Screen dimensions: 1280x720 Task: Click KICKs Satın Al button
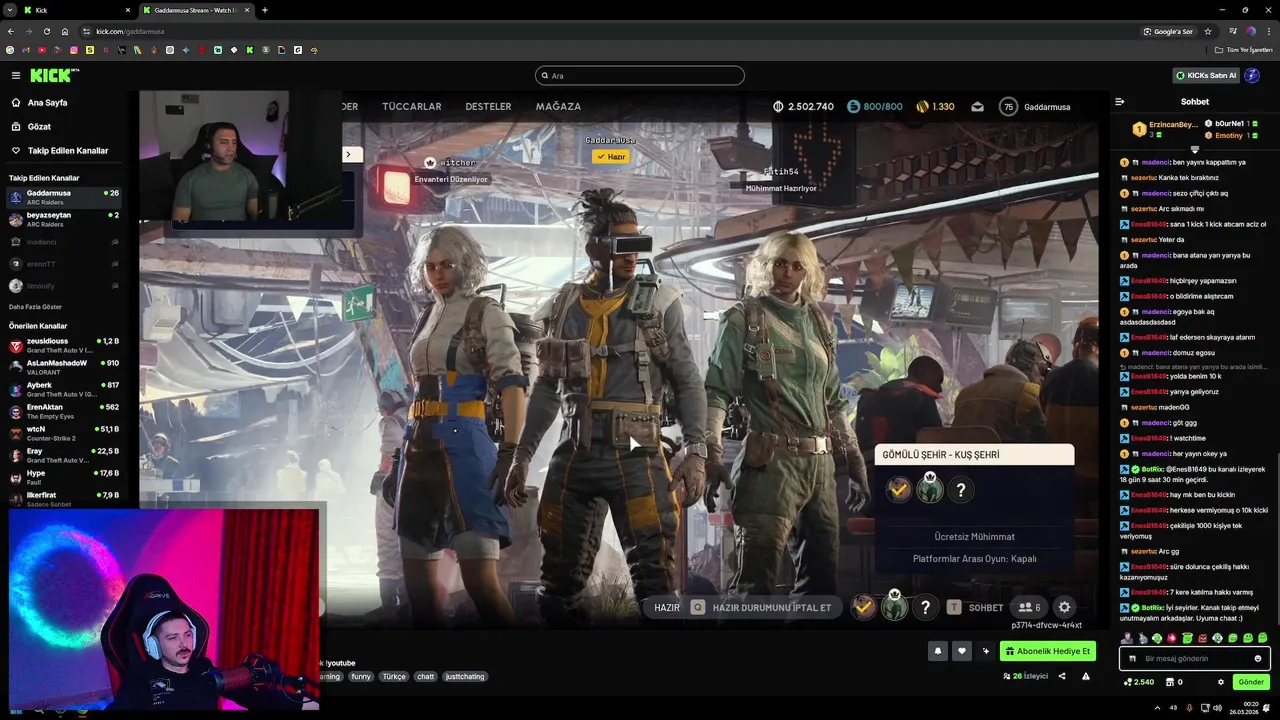pyautogui.click(x=1206, y=75)
